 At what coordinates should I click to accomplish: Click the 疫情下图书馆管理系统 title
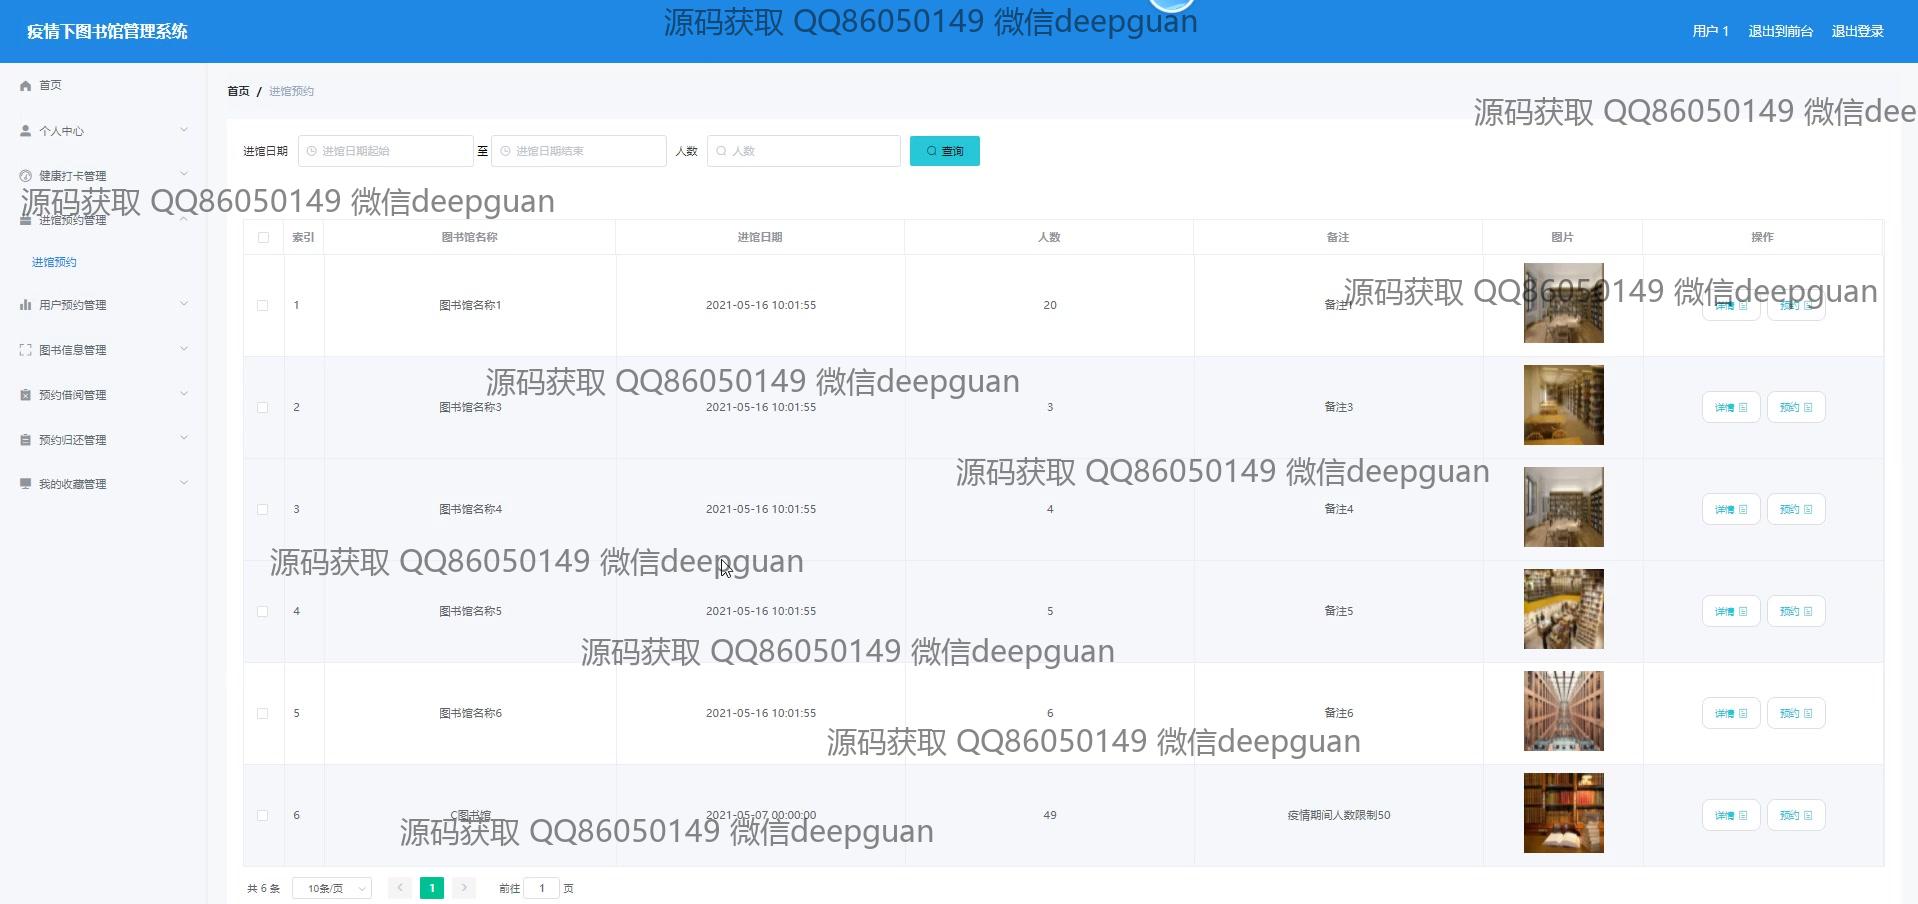coord(107,31)
